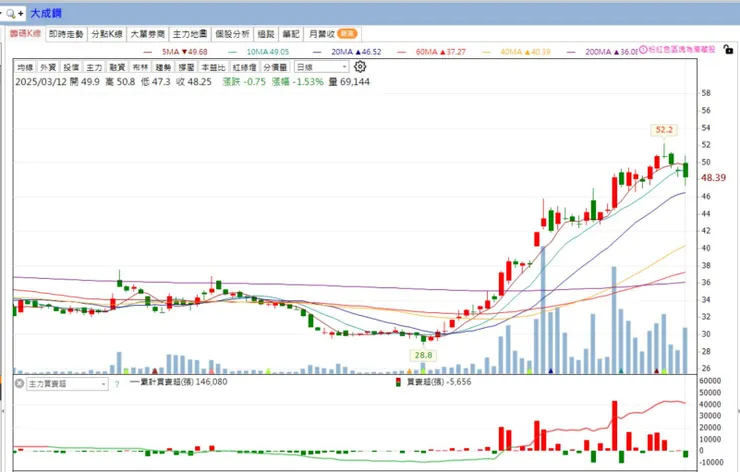
Task: Toggle the 布林 bands button
Action: [x=140, y=67]
